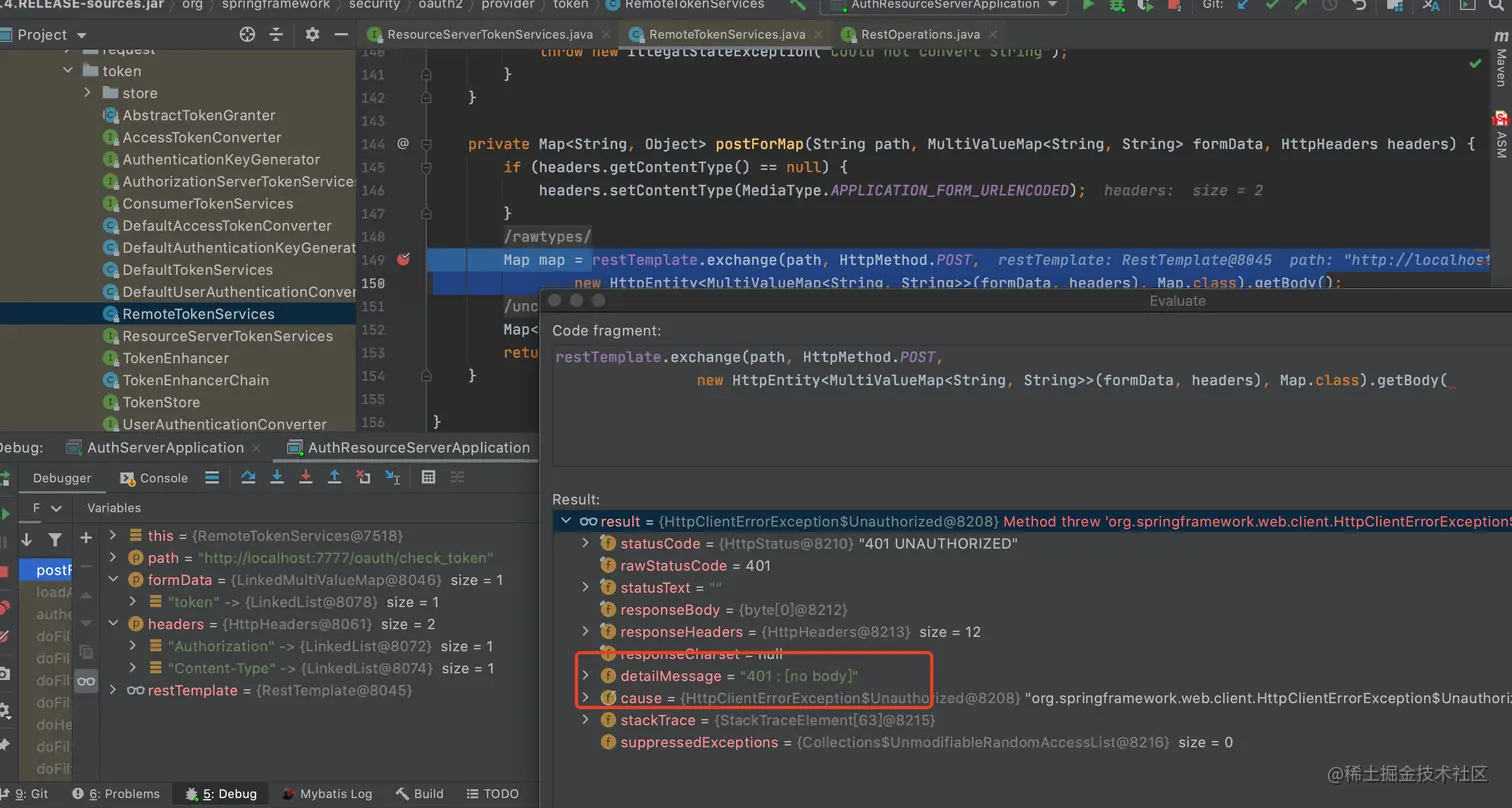
Task: Open the run configuration dropdown
Action: coord(943,5)
